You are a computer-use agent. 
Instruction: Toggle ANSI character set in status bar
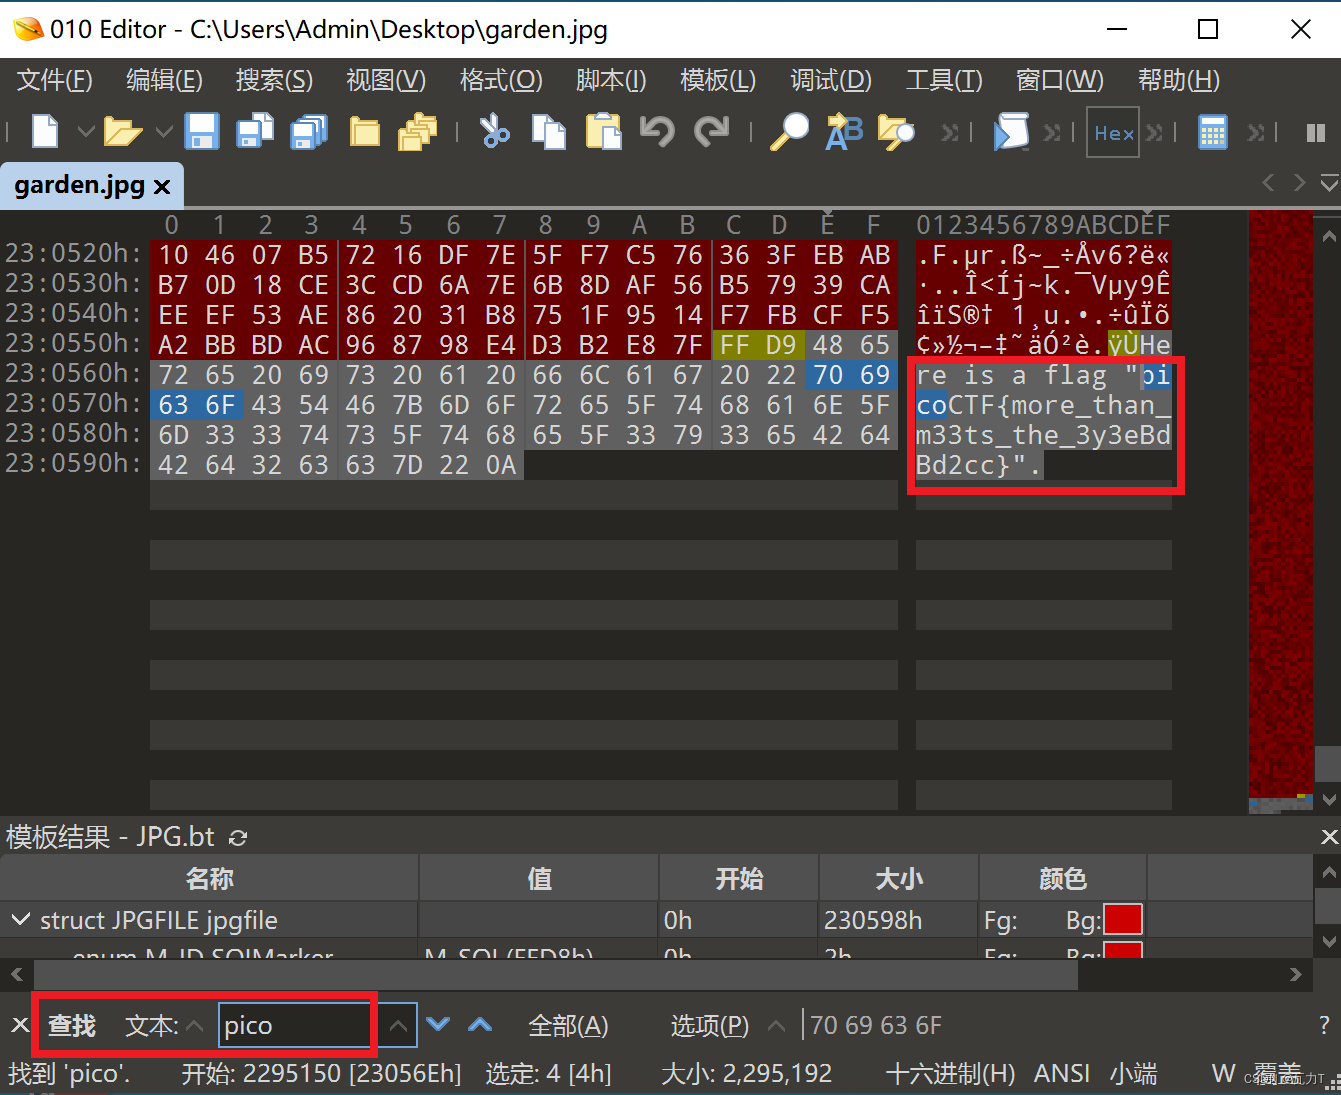pyautogui.click(x=1061, y=1073)
